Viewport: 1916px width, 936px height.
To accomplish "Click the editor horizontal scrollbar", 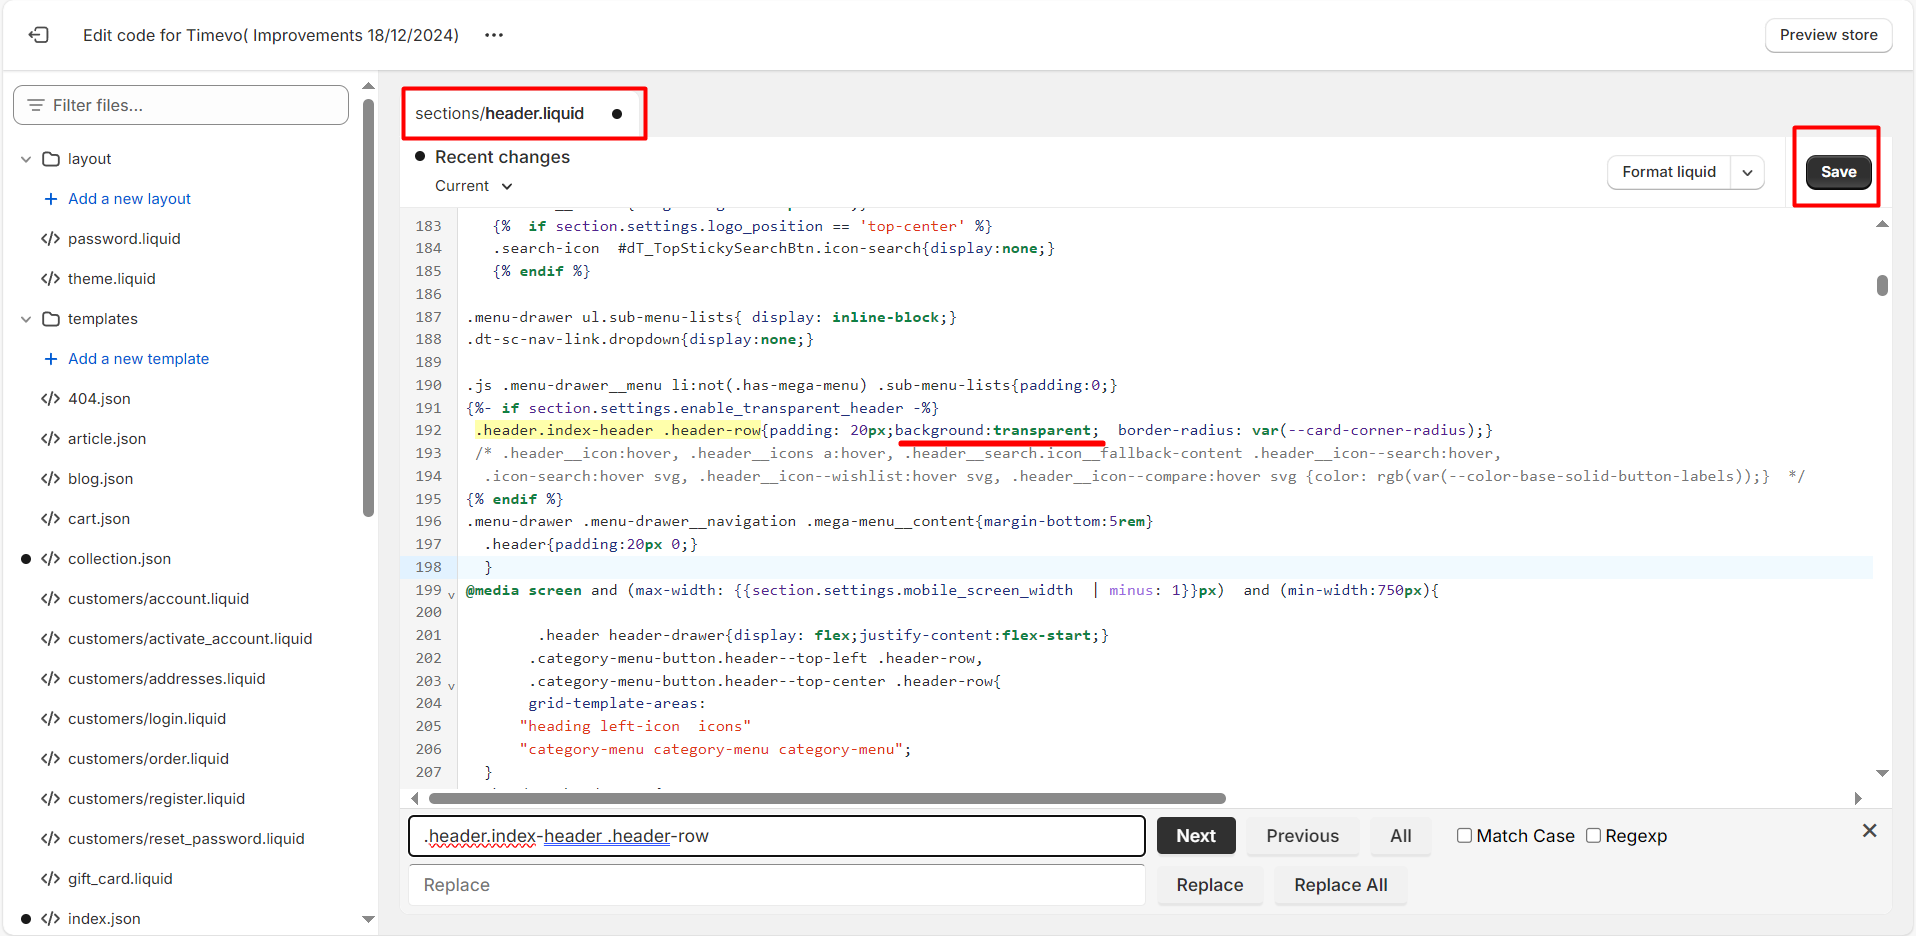I will (x=827, y=798).
